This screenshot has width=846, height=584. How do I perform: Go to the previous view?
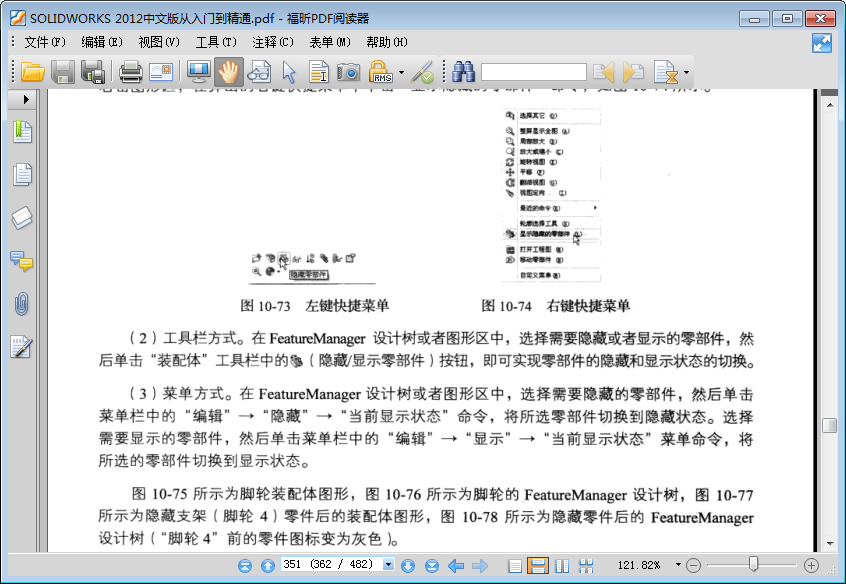point(456,566)
